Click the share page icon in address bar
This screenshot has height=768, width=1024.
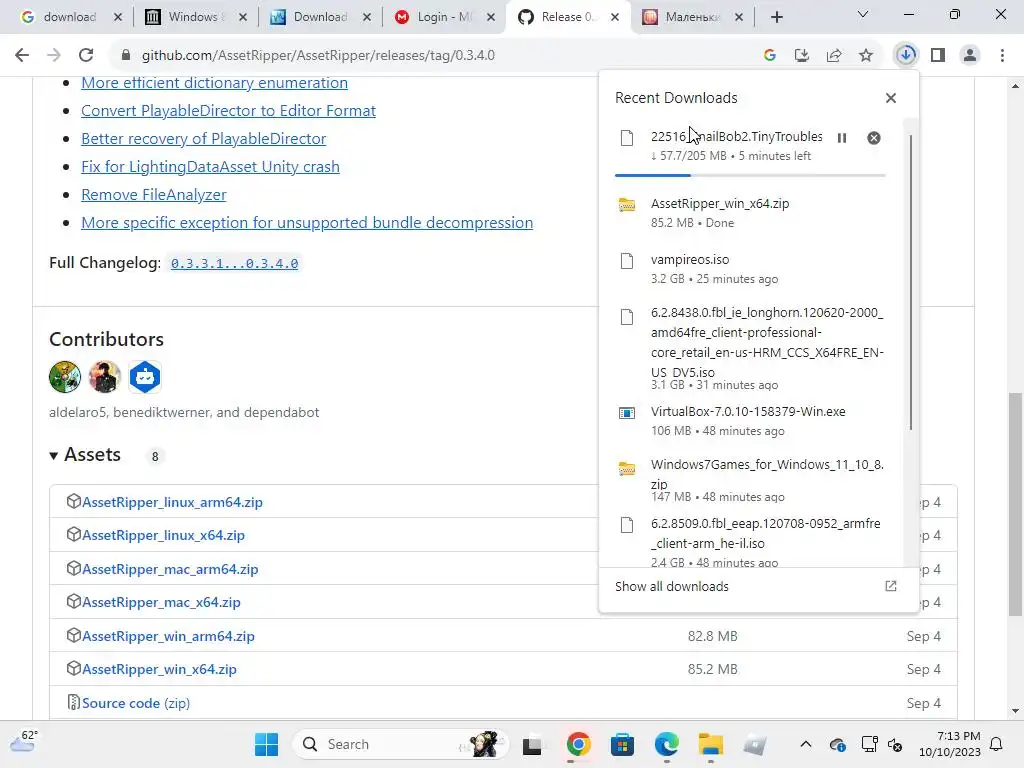tap(834, 55)
